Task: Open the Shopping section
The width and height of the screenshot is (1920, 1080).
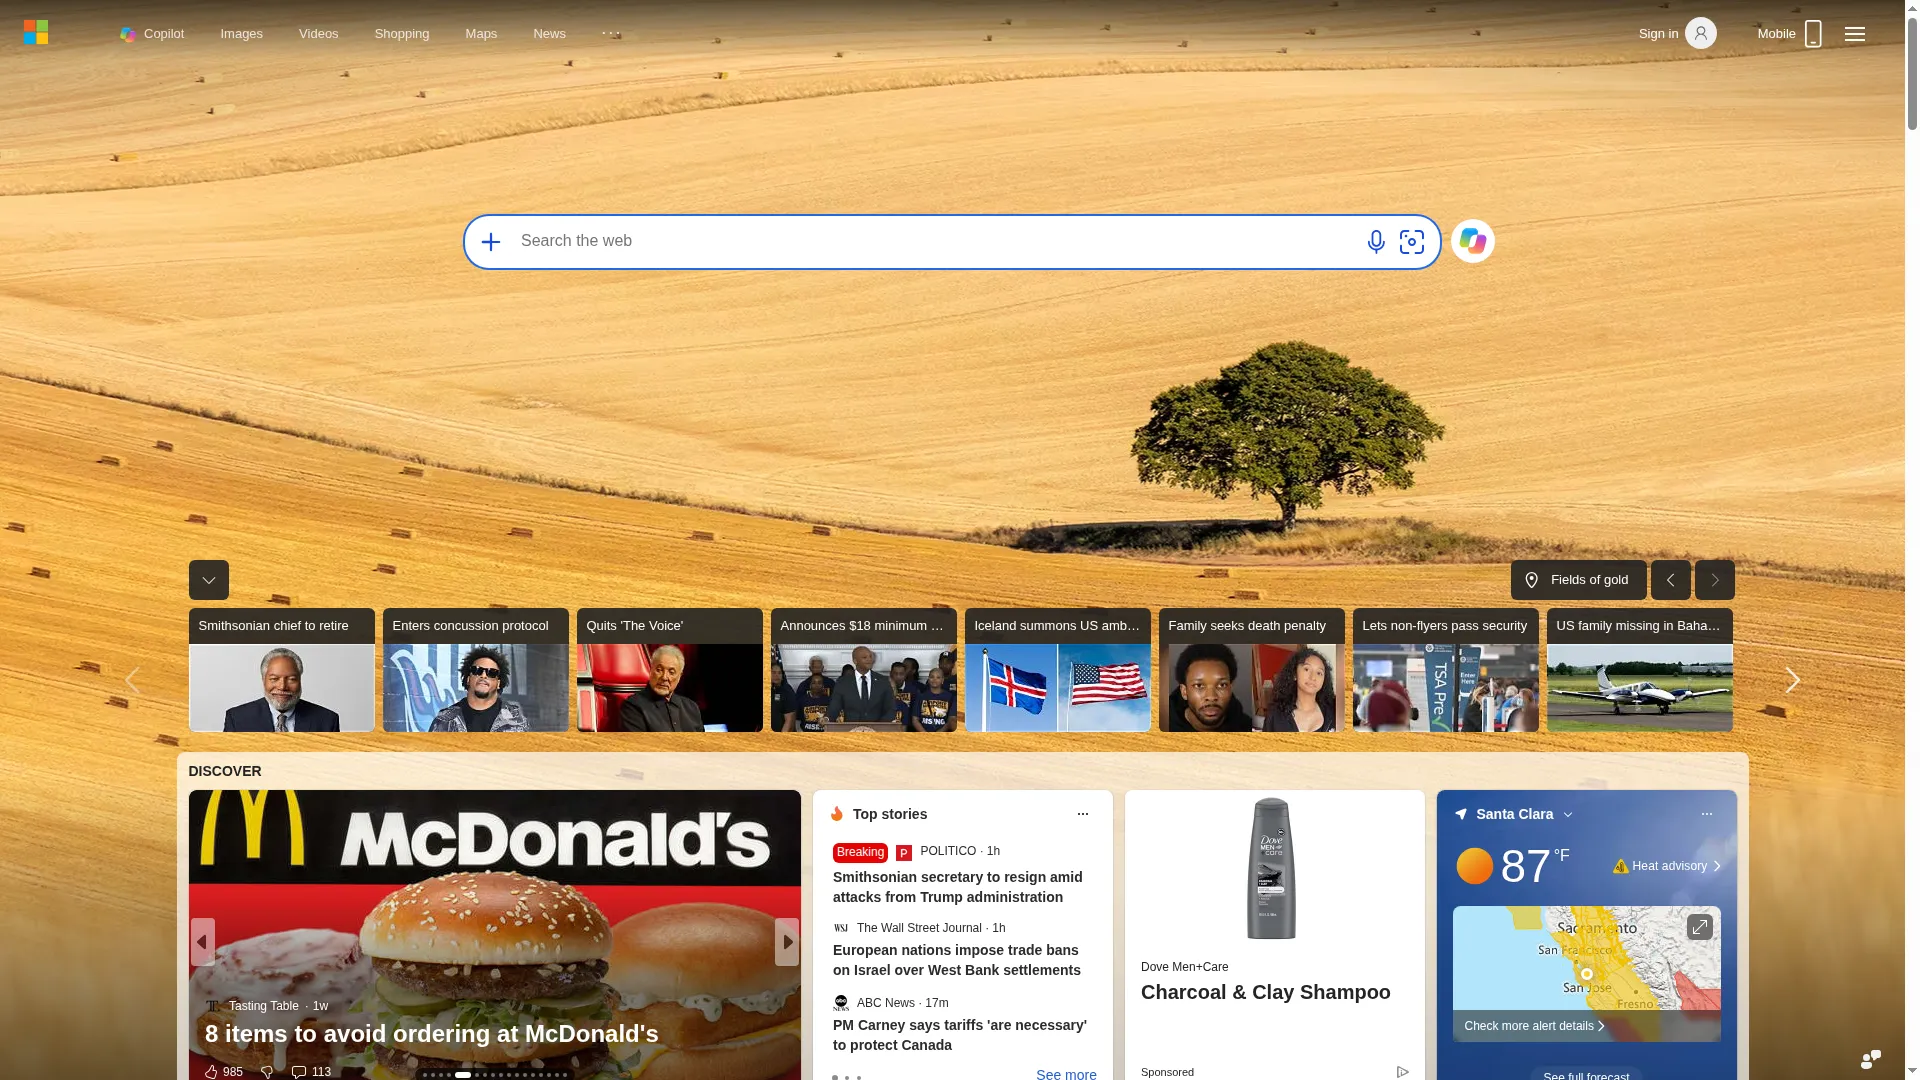Action: point(401,34)
